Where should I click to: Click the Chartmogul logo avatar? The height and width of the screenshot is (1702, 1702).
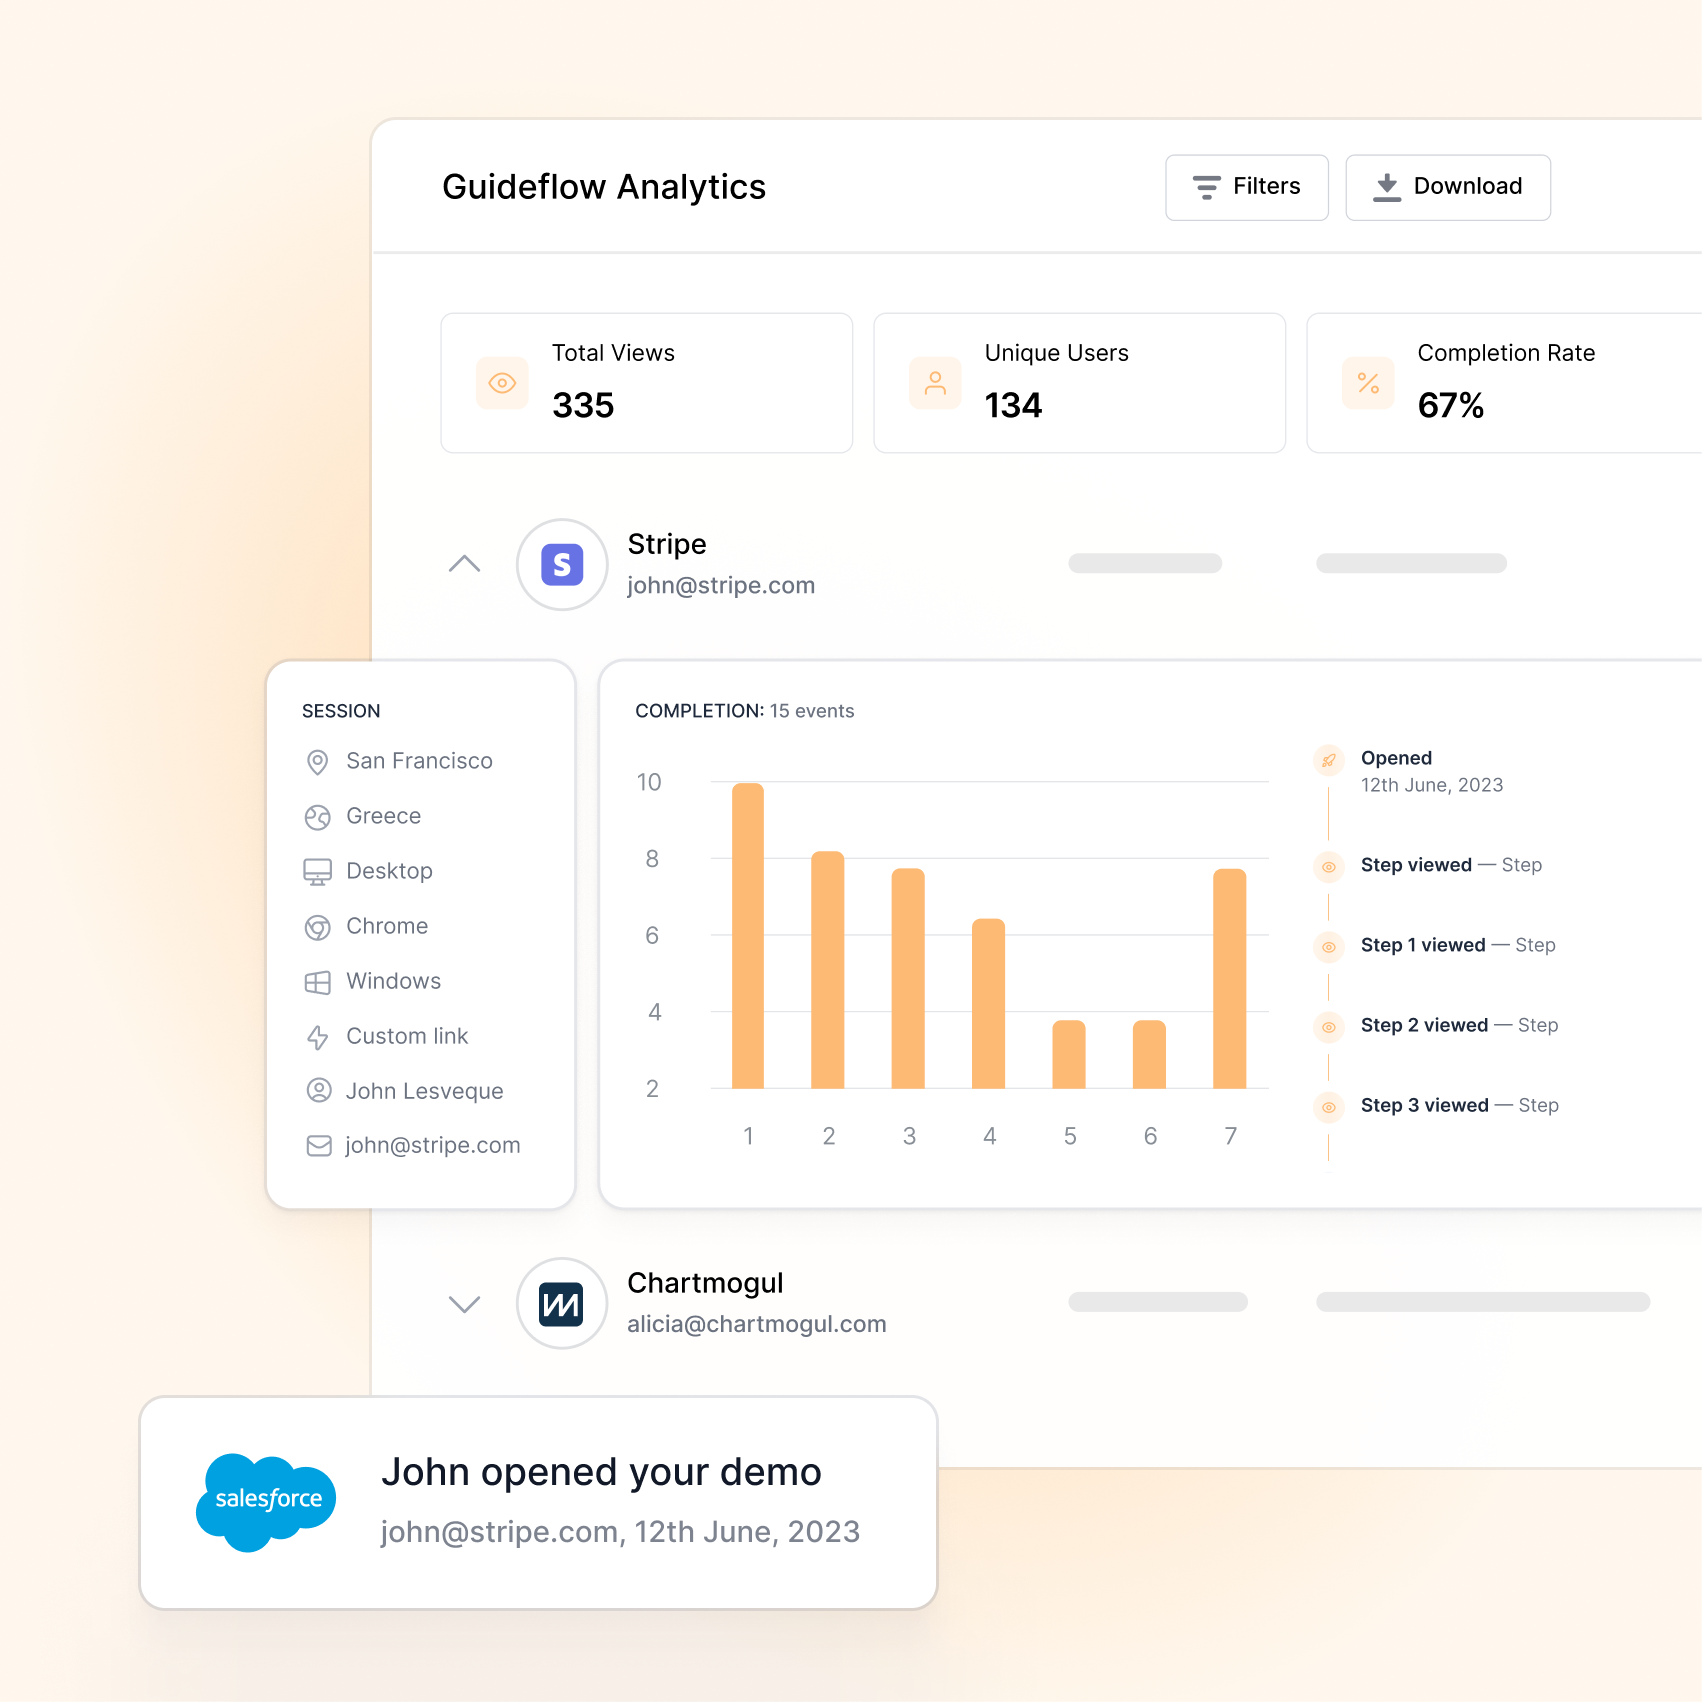pos(562,1304)
